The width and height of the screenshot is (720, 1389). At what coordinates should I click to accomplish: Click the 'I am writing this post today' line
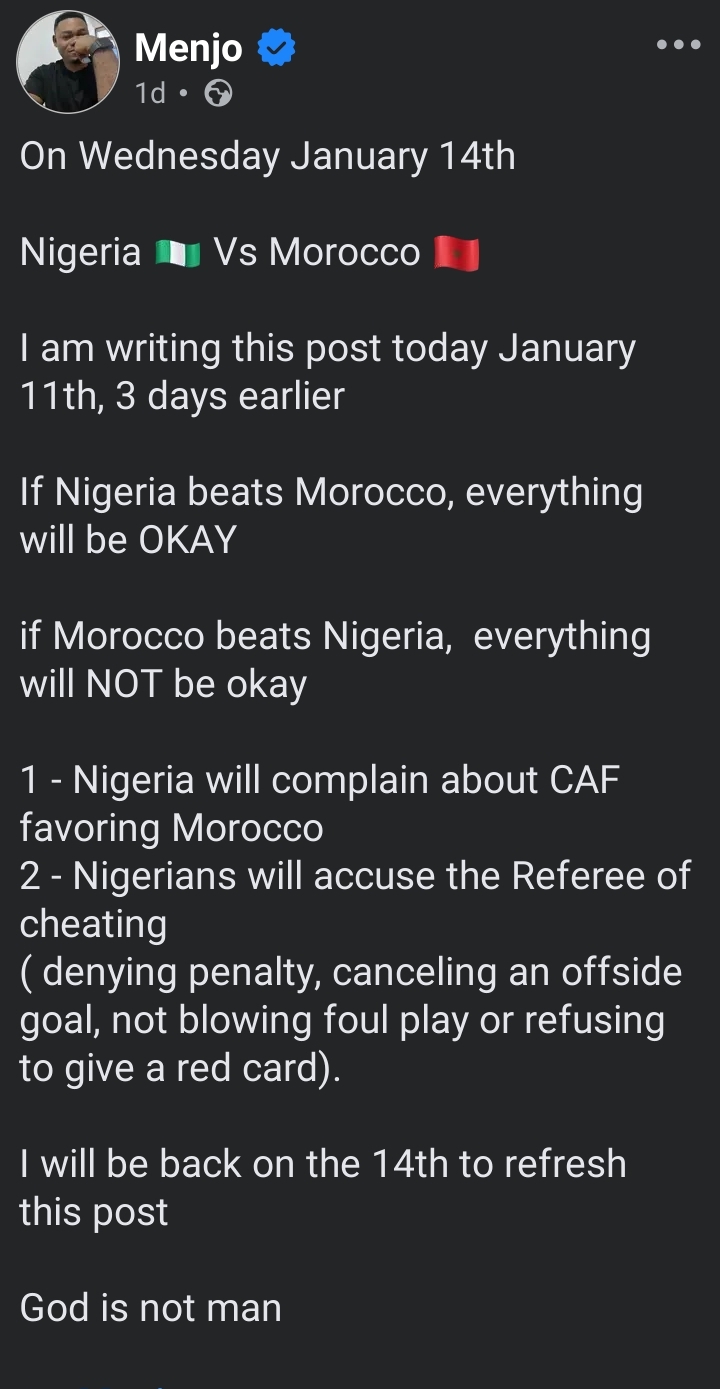tap(327, 349)
